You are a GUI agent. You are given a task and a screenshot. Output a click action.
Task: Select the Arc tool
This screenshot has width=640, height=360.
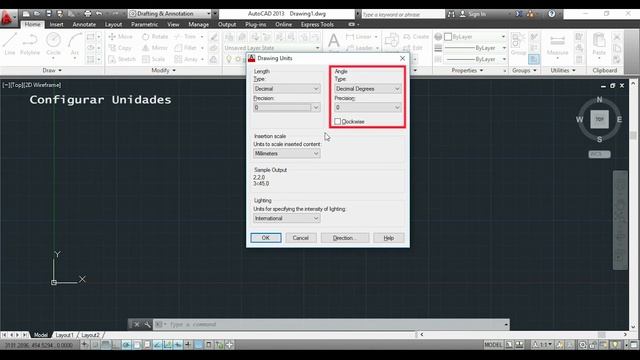[x=74, y=44]
